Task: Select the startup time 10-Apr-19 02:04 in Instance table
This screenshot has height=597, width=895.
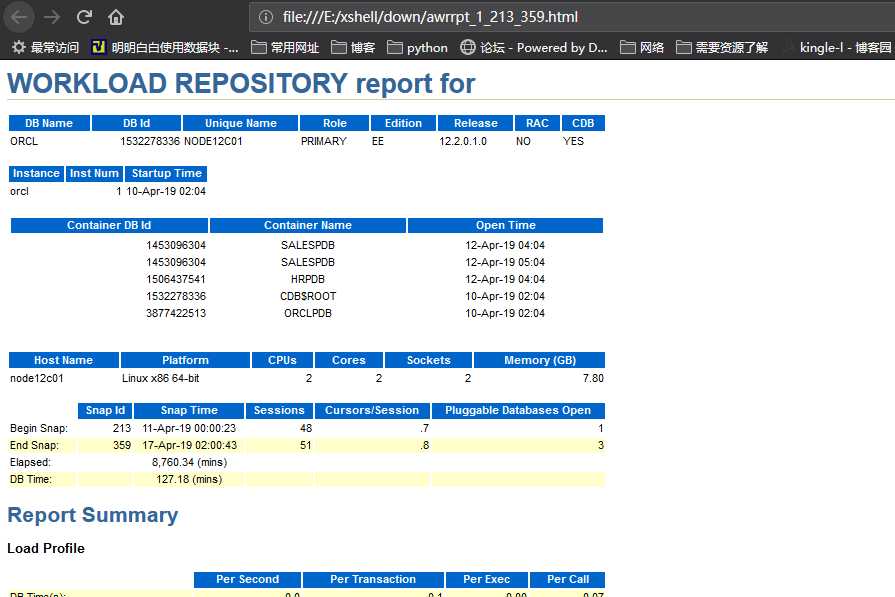Action: 166,191
